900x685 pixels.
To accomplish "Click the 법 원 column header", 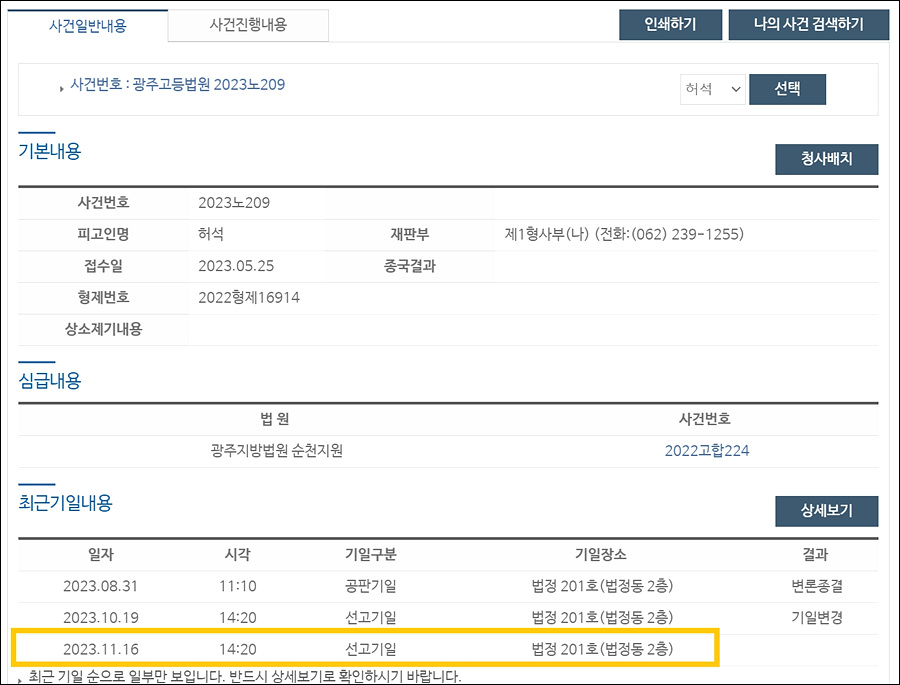I will pos(275,419).
